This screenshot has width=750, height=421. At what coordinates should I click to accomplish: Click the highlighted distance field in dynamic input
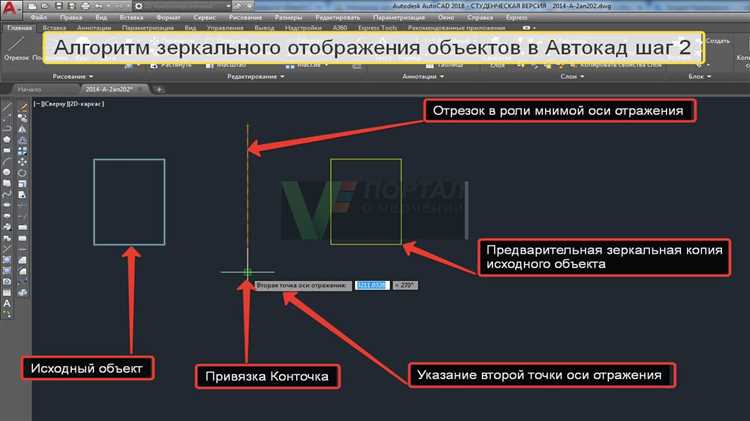(x=372, y=285)
